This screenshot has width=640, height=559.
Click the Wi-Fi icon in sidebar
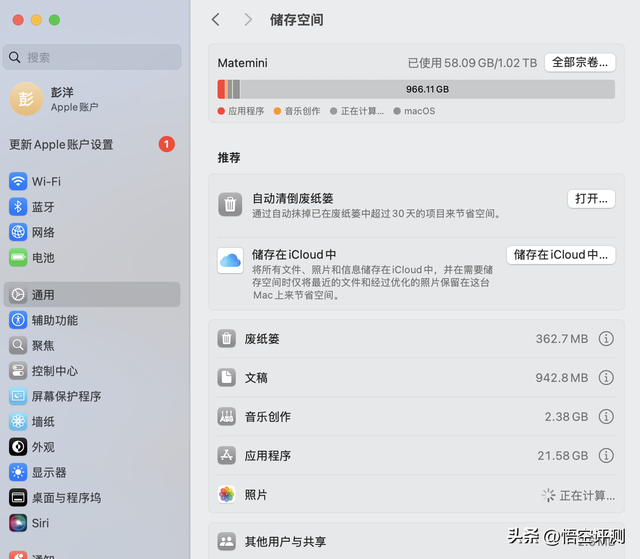[18, 181]
